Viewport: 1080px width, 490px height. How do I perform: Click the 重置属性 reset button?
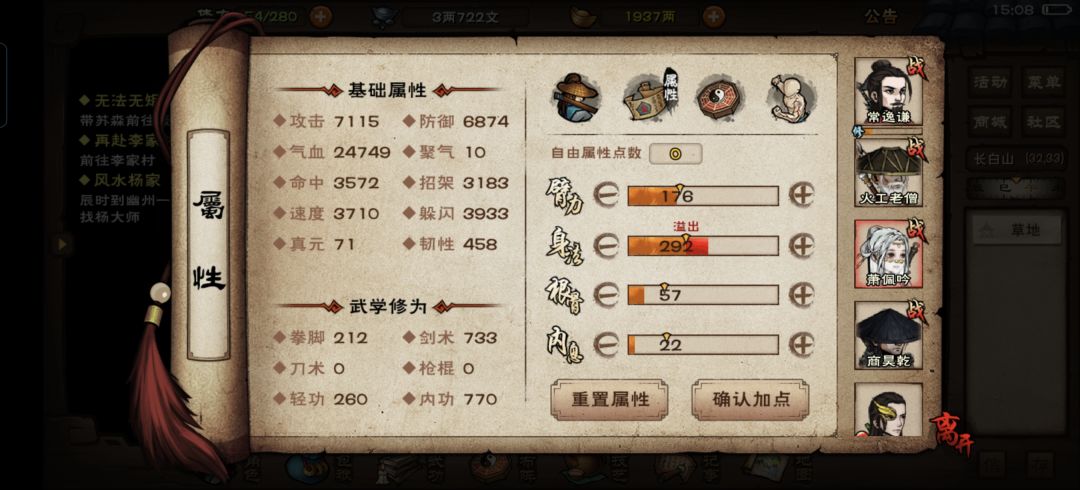[610, 400]
